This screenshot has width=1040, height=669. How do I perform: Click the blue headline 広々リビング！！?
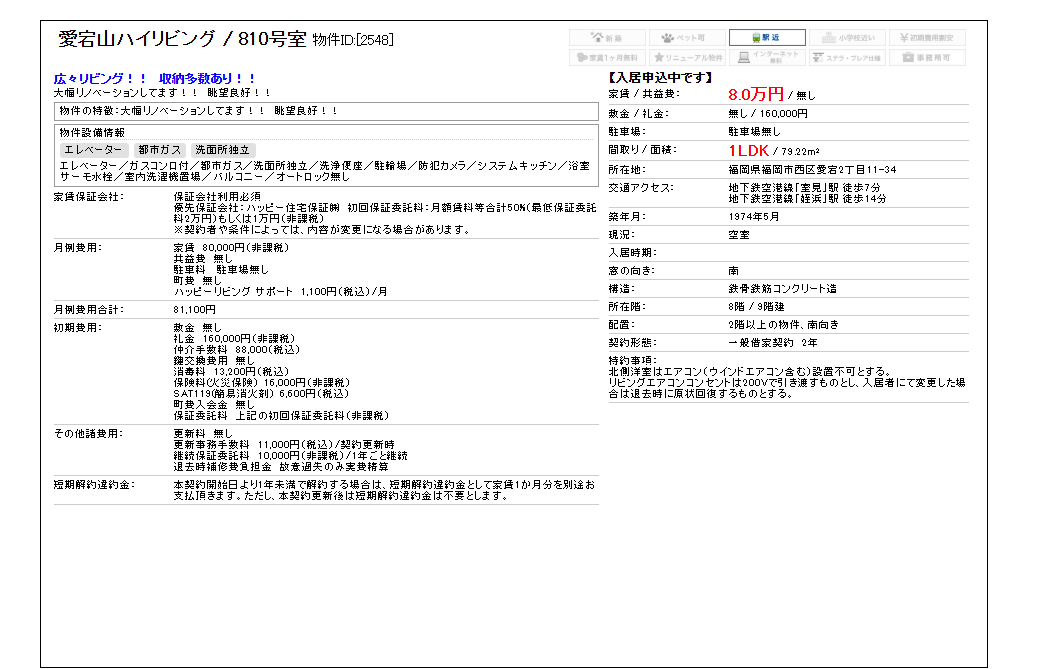(x=100, y=78)
